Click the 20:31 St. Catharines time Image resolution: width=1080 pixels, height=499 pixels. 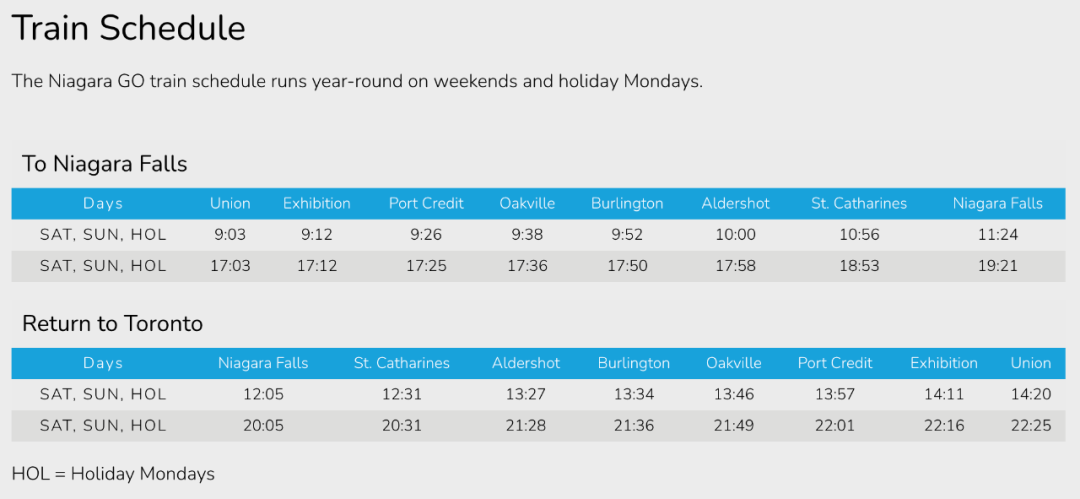tap(402, 426)
